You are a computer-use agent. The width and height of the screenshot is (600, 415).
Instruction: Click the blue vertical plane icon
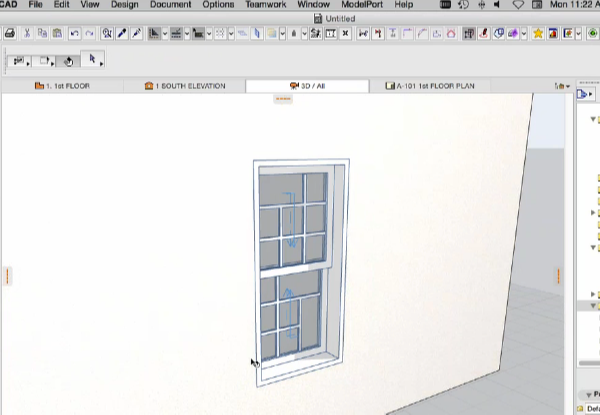tap(257, 34)
